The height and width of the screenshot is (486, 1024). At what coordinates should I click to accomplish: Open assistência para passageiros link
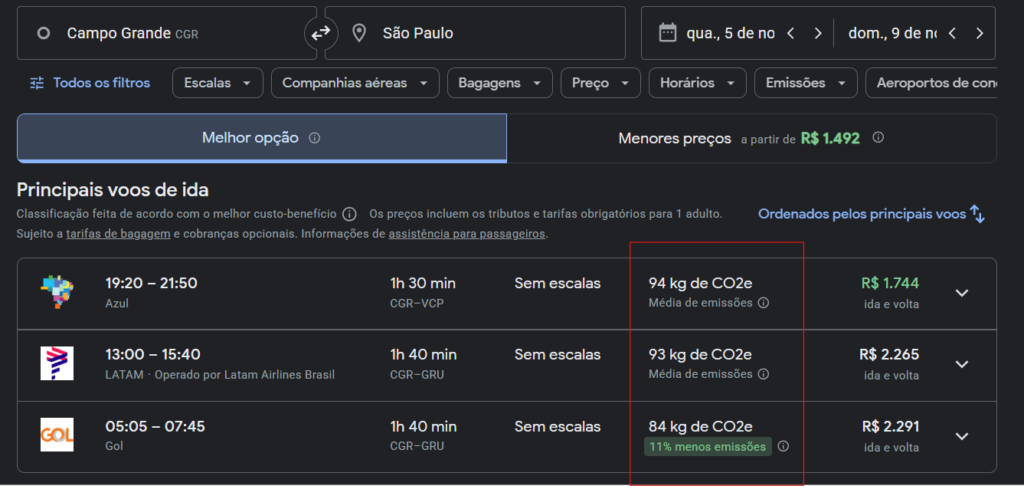coord(466,234)
